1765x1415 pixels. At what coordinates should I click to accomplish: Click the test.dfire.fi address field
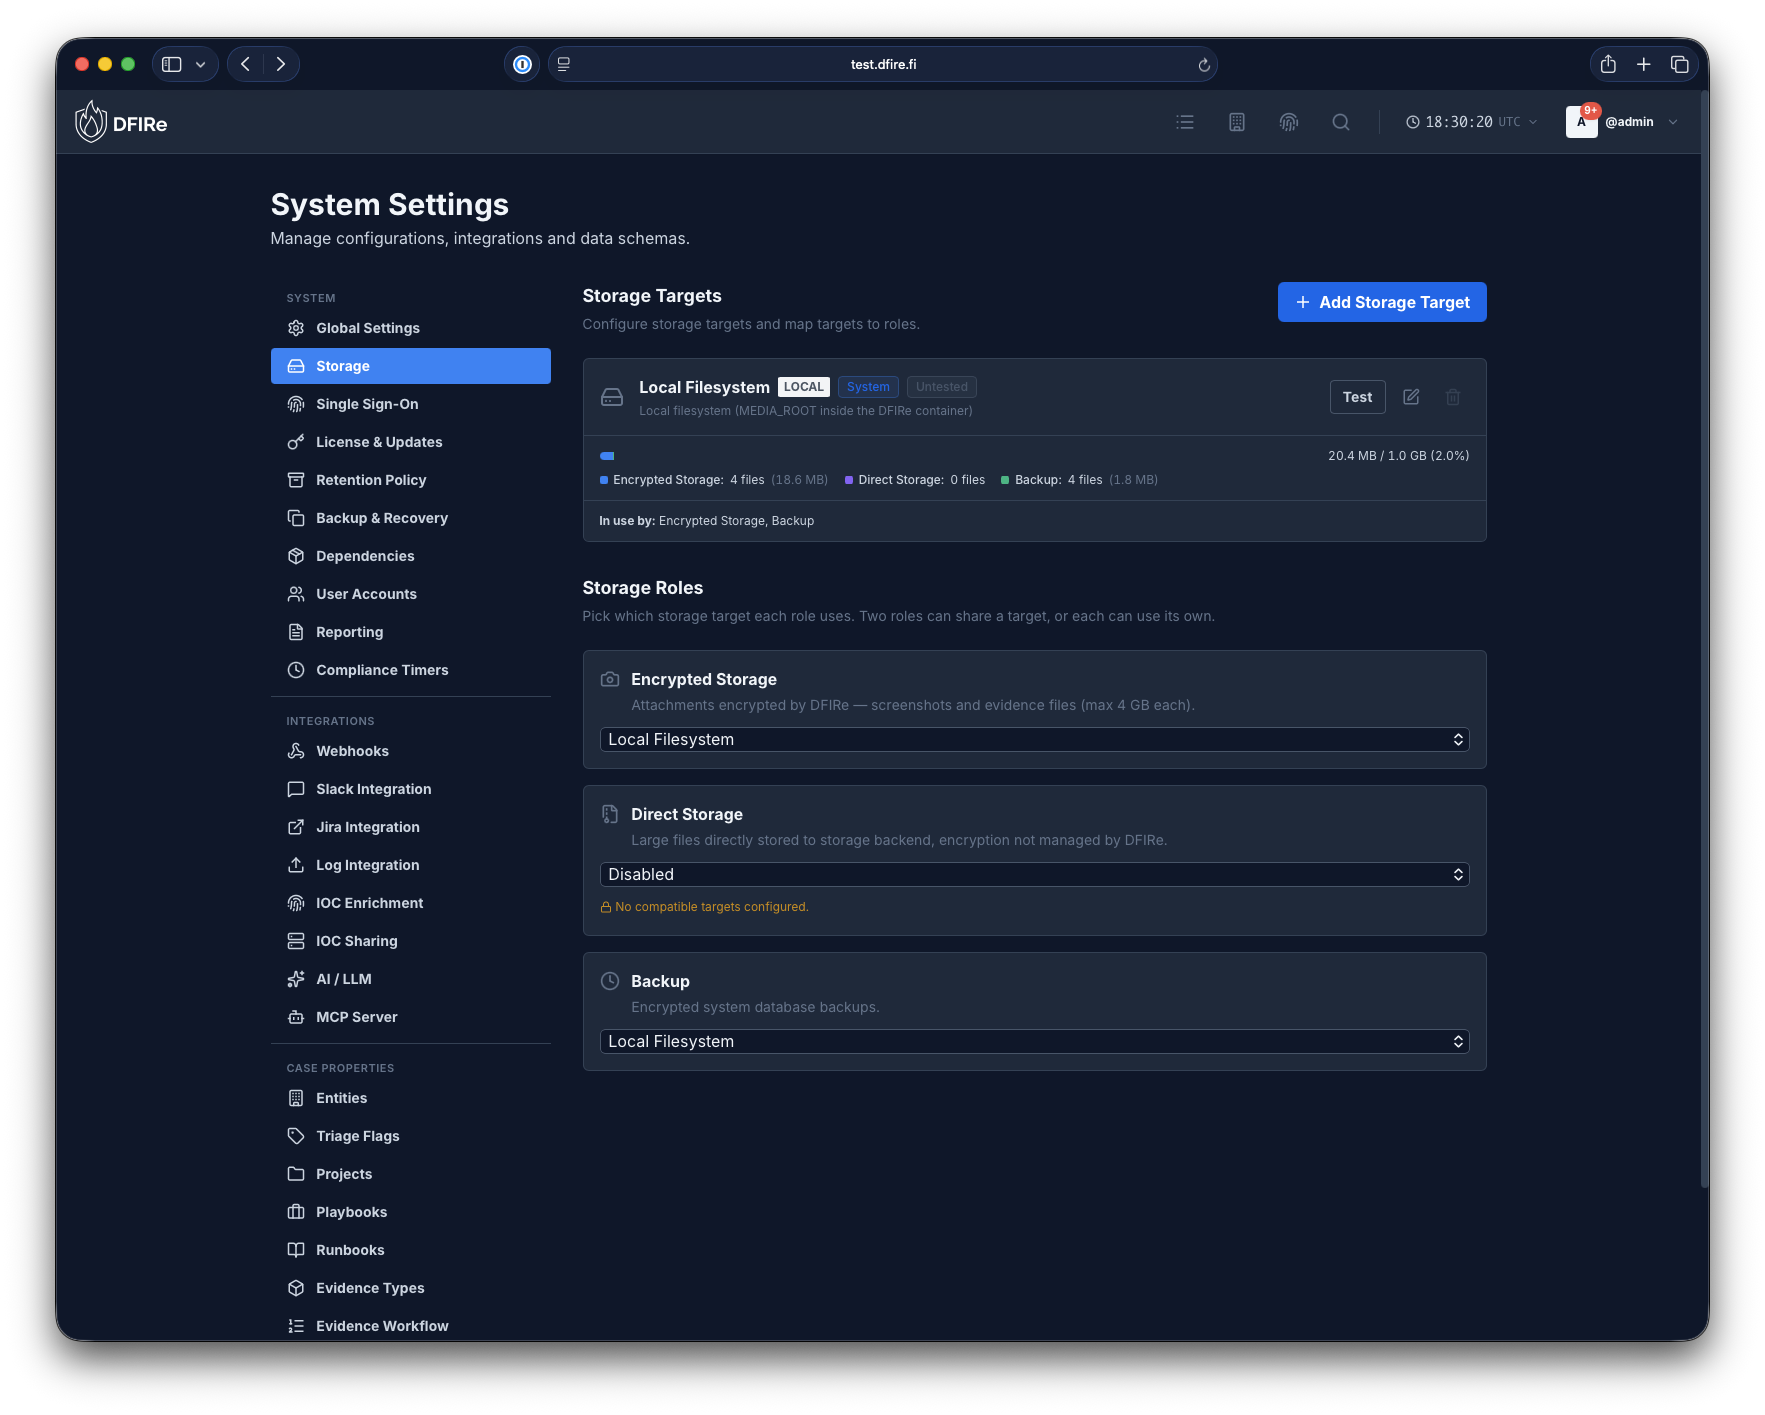pos(883,64)
